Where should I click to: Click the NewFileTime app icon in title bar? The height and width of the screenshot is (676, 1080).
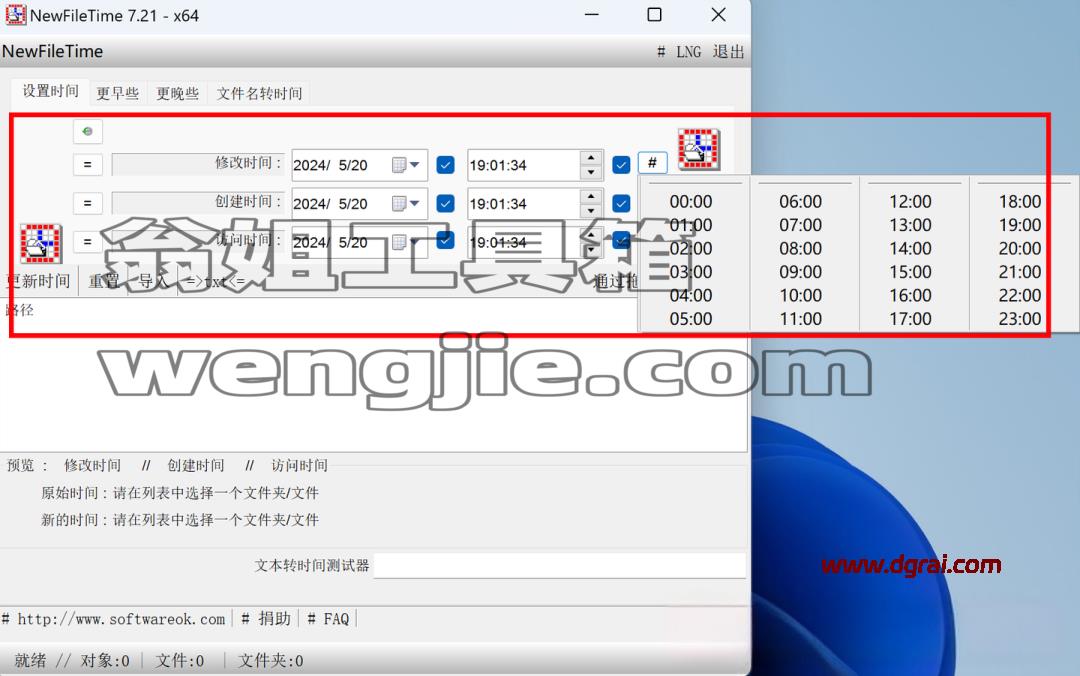point(15,14)
